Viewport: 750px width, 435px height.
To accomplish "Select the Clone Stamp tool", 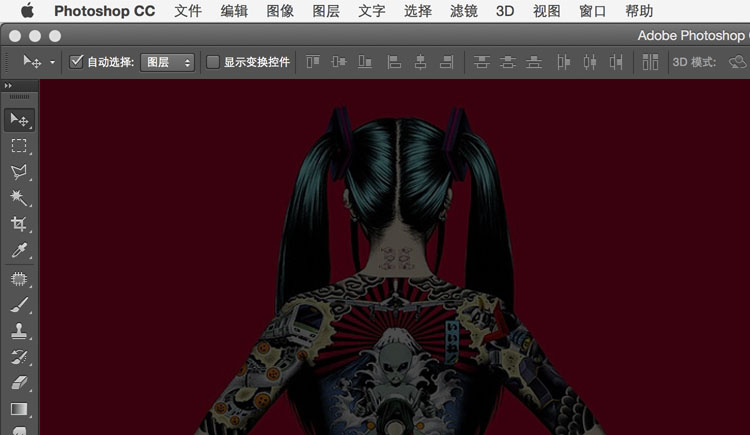I will coord(19,331).
